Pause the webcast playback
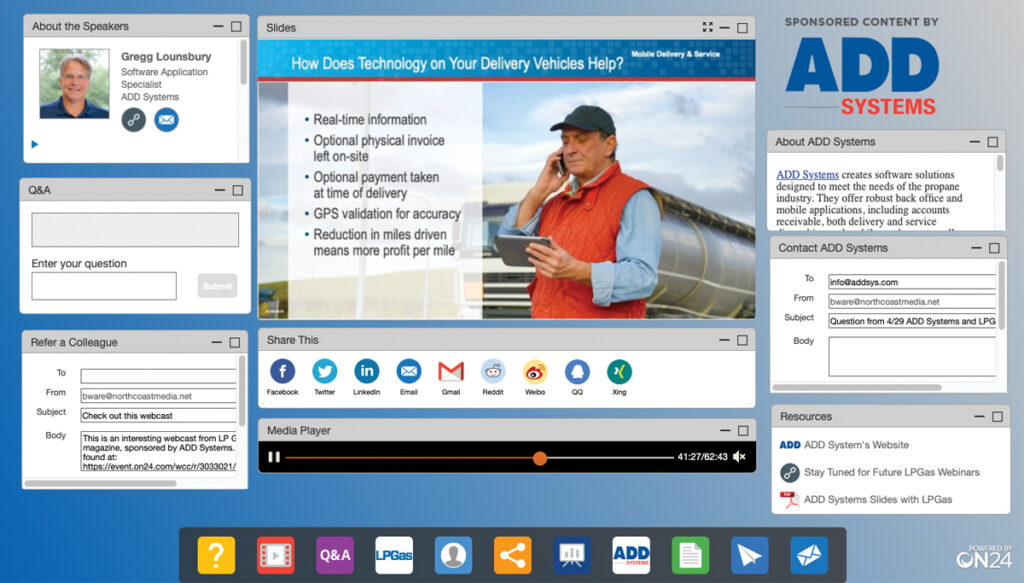The height and width of the screenshot is (583, 1024). 274,457
